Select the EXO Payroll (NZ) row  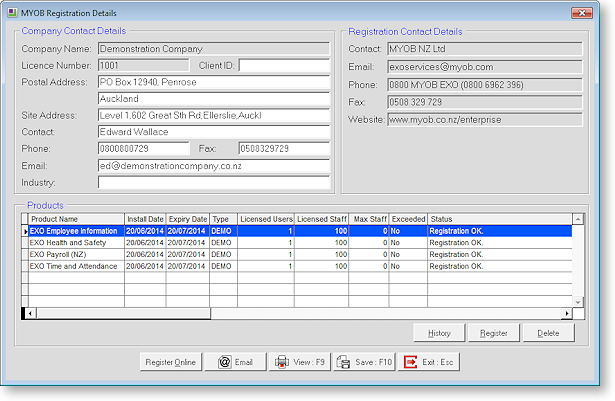(x=300, y=255)
